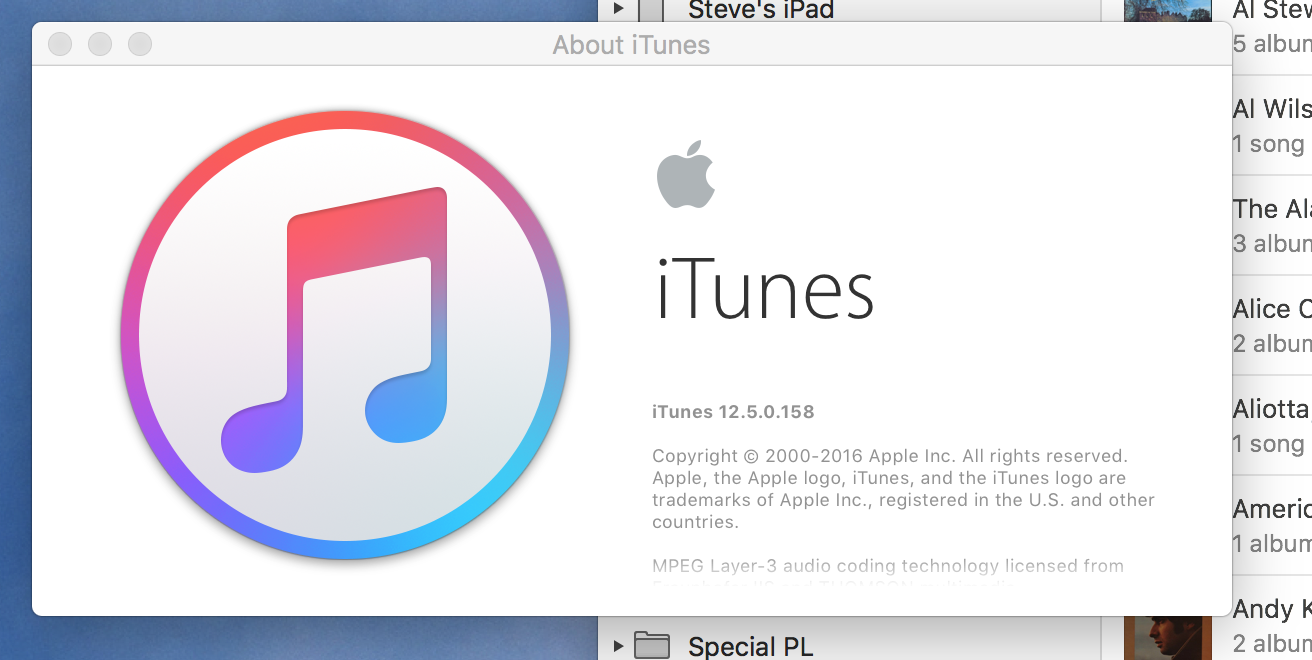Click the large iTunes title text
1312x660 pixels.
pyautogui.click(x=765, y=289)
